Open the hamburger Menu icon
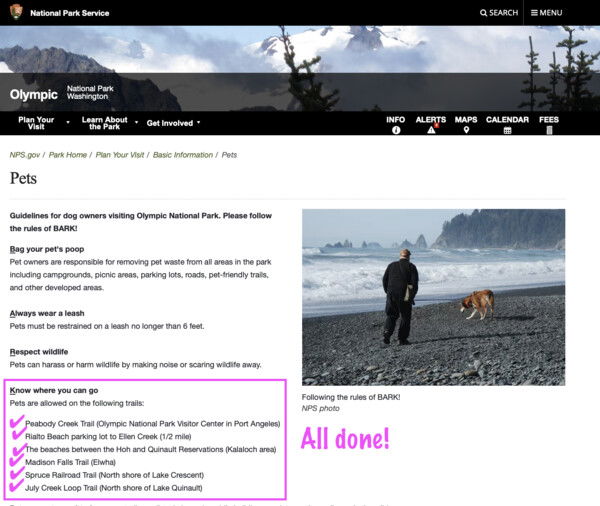The height and width of the screenshot is (506, 600). [x=534, y=13]
